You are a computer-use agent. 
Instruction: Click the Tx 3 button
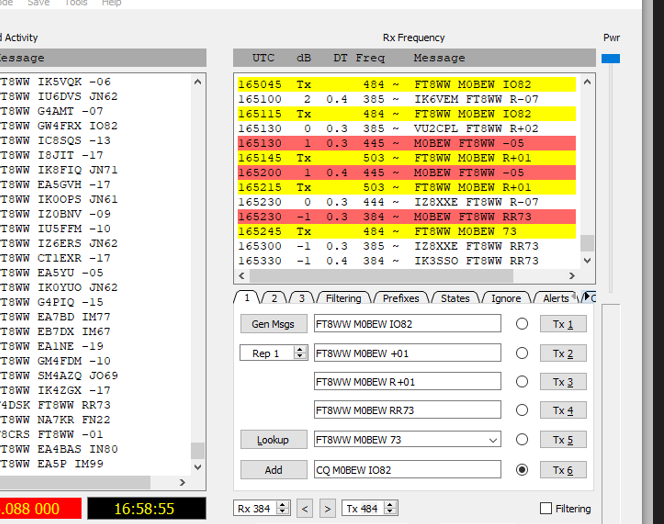point(563,382)
